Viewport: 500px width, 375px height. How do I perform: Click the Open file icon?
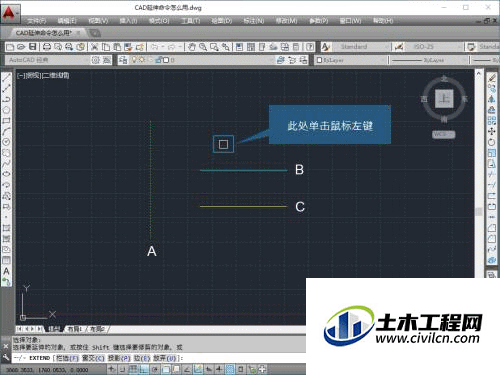click(21, 47)
